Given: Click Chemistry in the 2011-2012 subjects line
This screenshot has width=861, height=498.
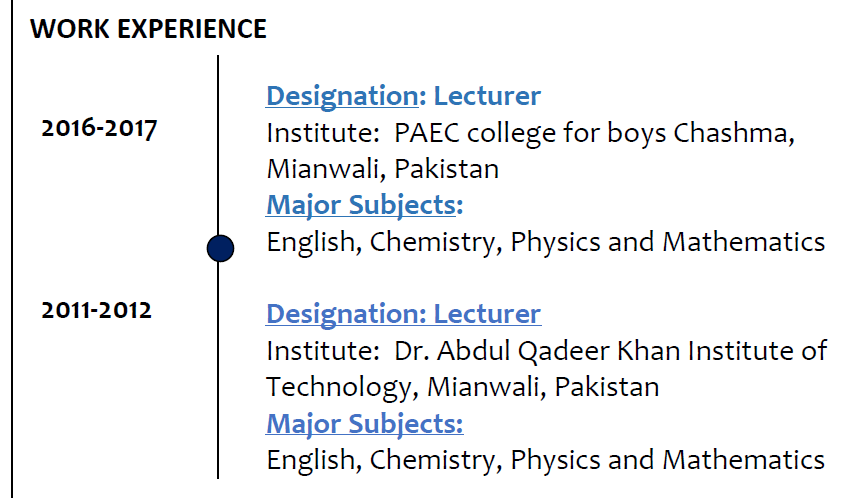Looking at the screenshot, I should 436,460.
